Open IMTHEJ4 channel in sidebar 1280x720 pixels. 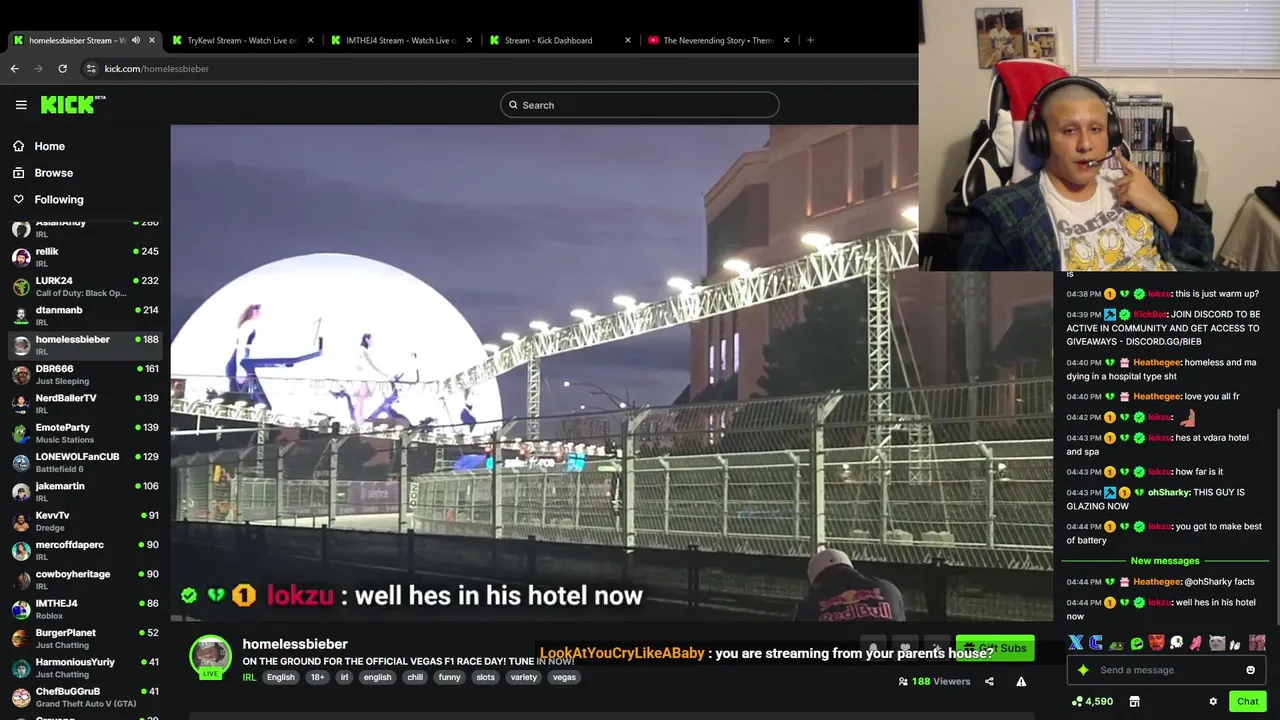pyautogui.click(x=85, y=609)
